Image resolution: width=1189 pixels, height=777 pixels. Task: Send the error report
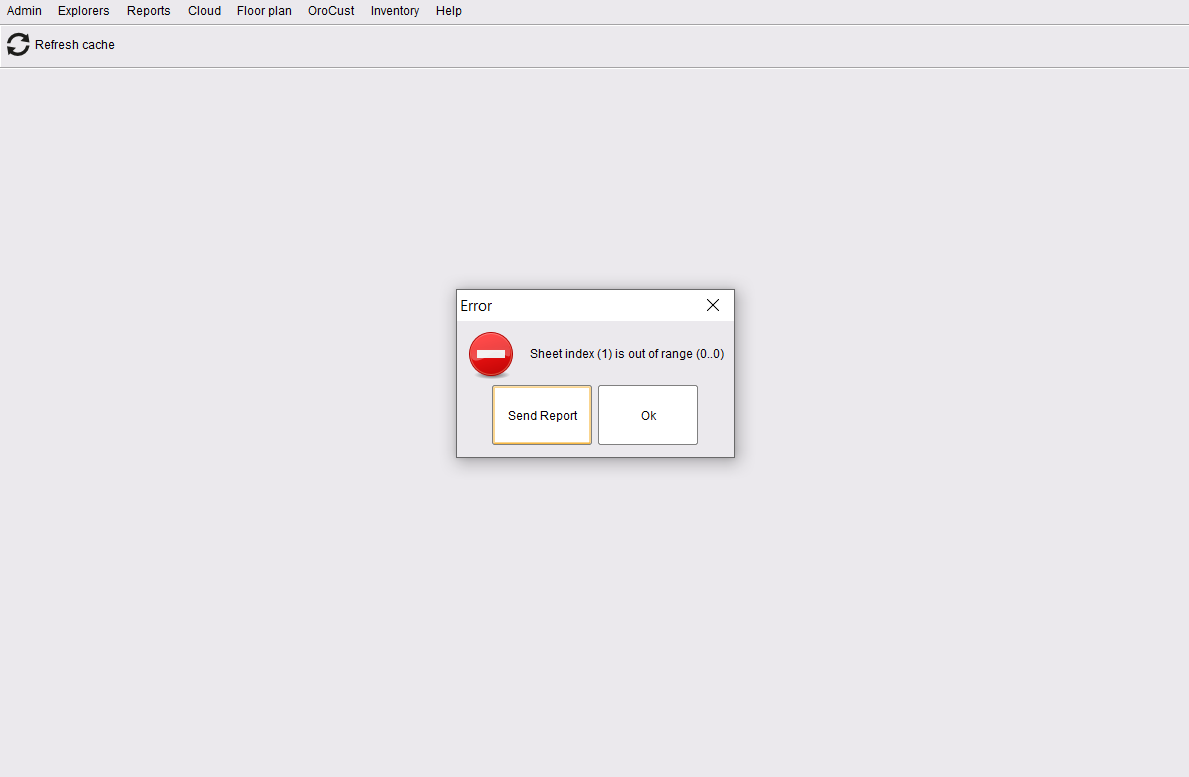(x=542, y=415)
